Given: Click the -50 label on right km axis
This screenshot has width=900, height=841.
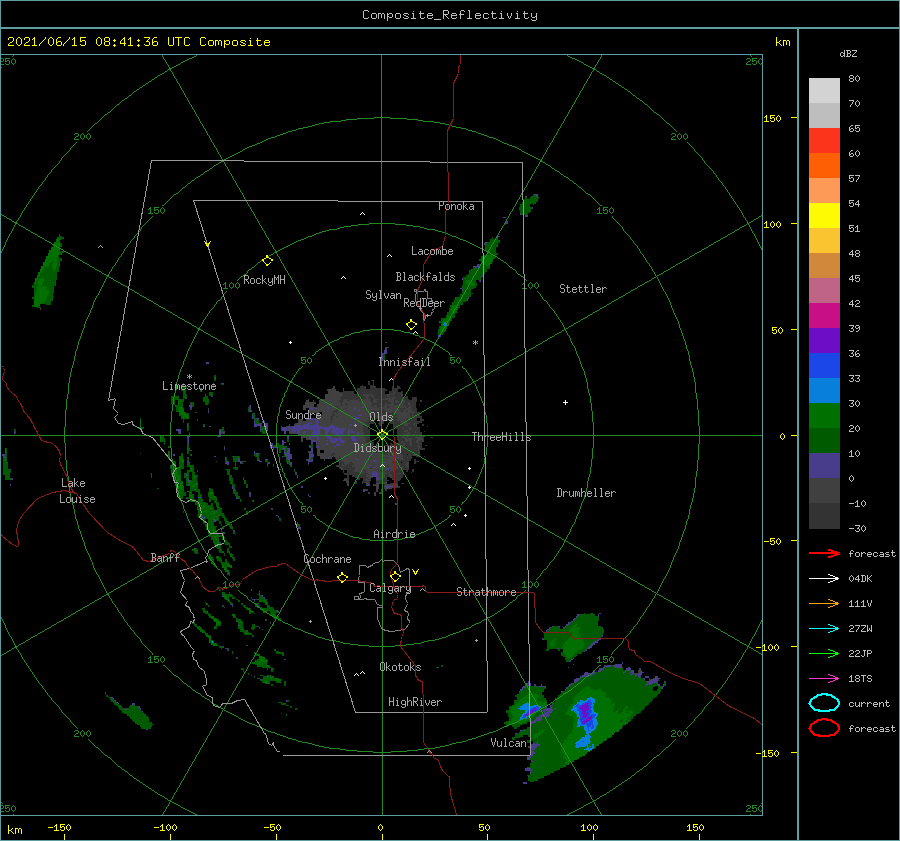Looking at the screenshot, I should 773,541.
